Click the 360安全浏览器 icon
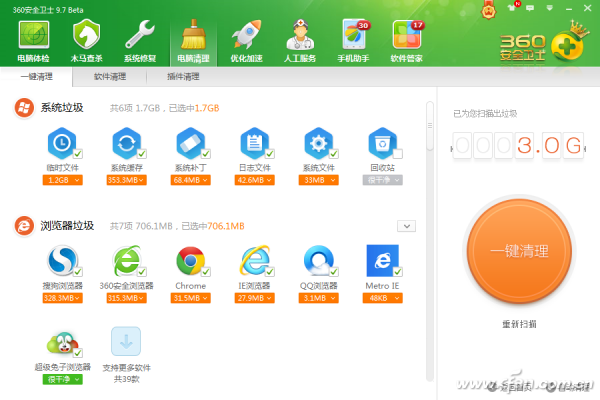This screenshot has height=400, width=600. [126, 261]
